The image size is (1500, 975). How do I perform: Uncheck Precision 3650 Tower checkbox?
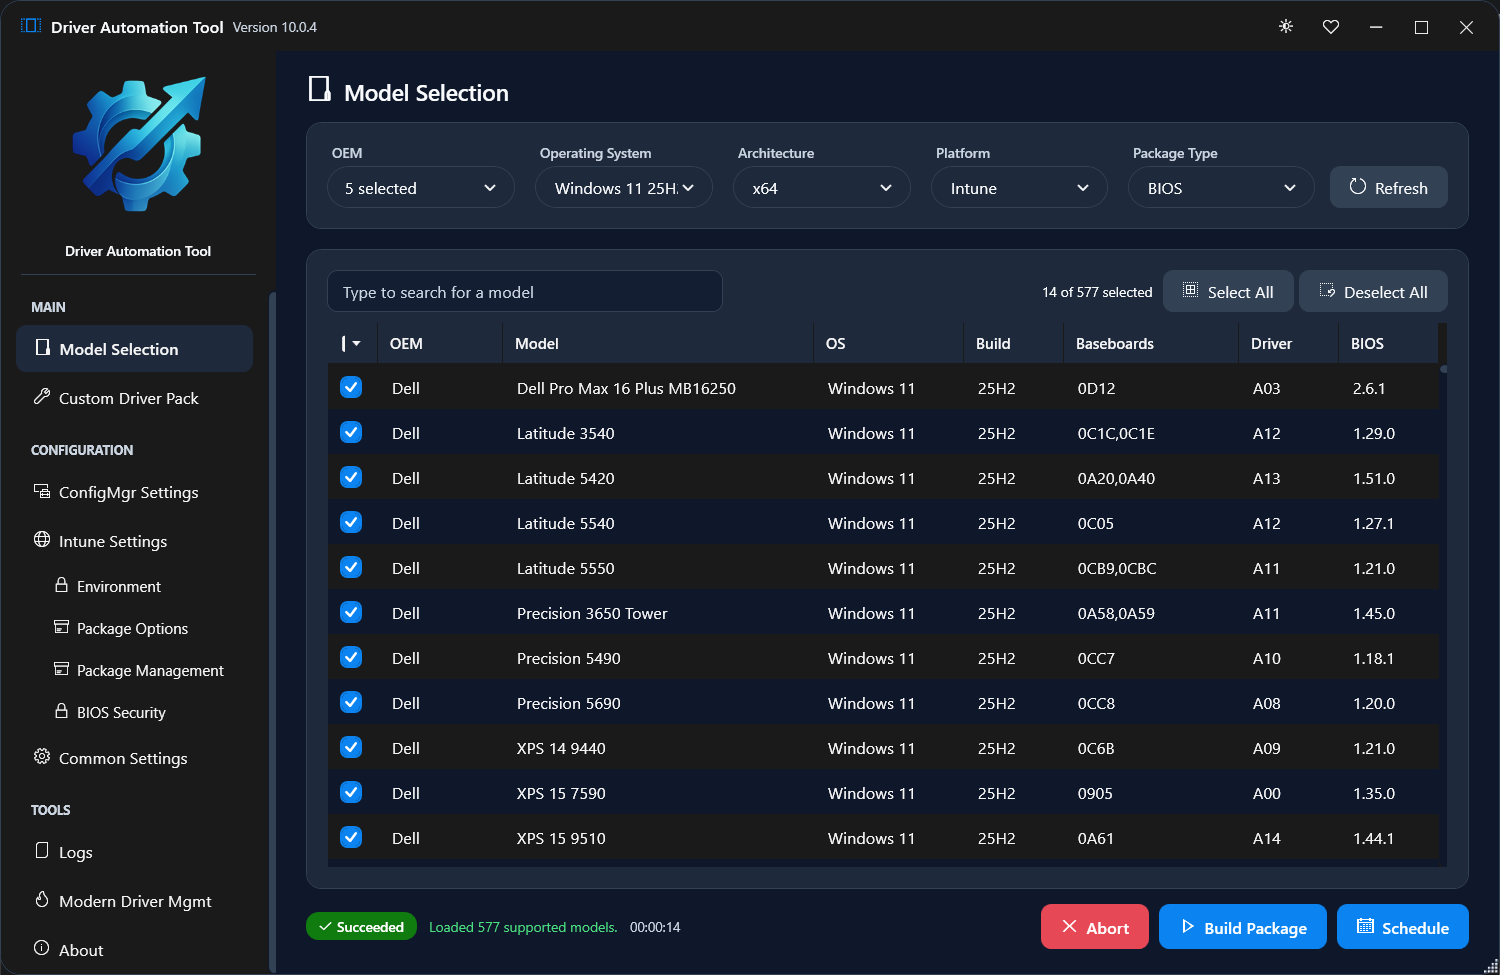(351, 612)
